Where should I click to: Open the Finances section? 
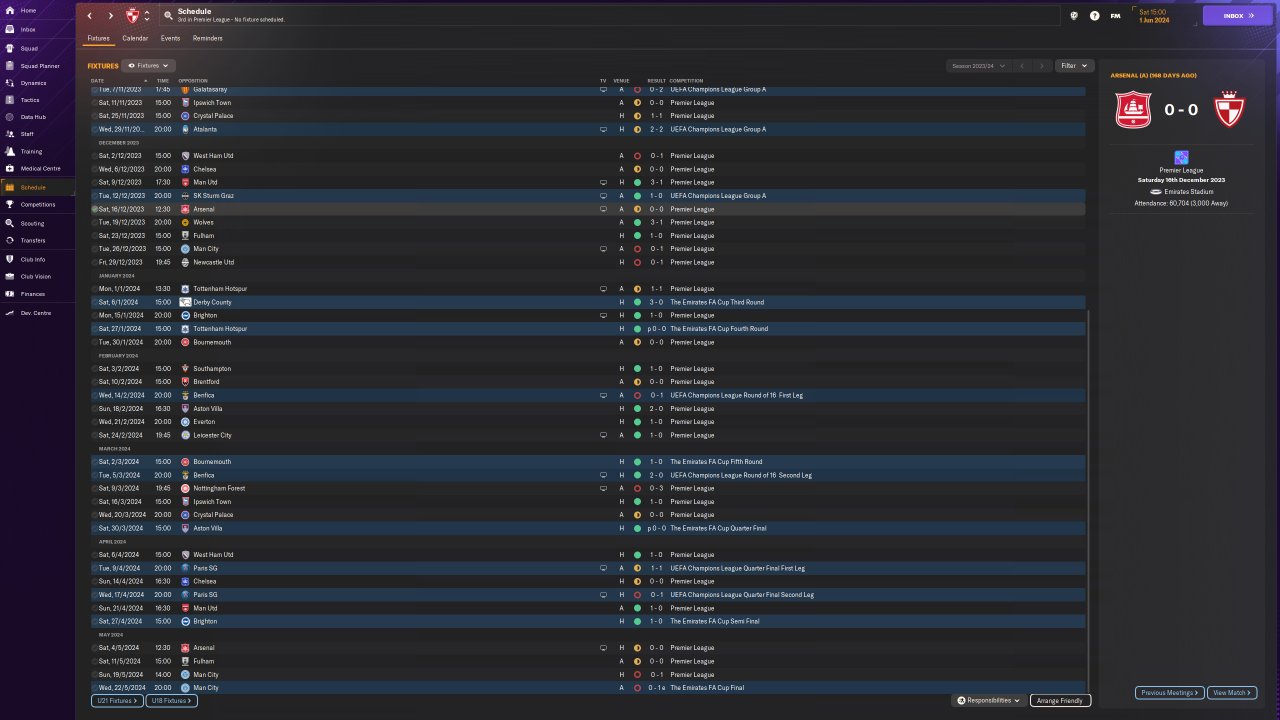[x=37, y=294]
